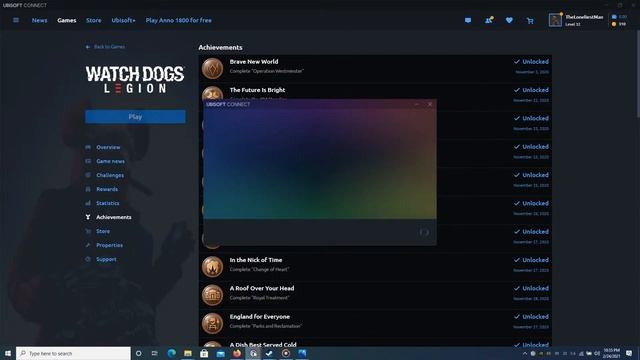
Task: Select Challenges in sidebar
Action: [x=110, y=175]
